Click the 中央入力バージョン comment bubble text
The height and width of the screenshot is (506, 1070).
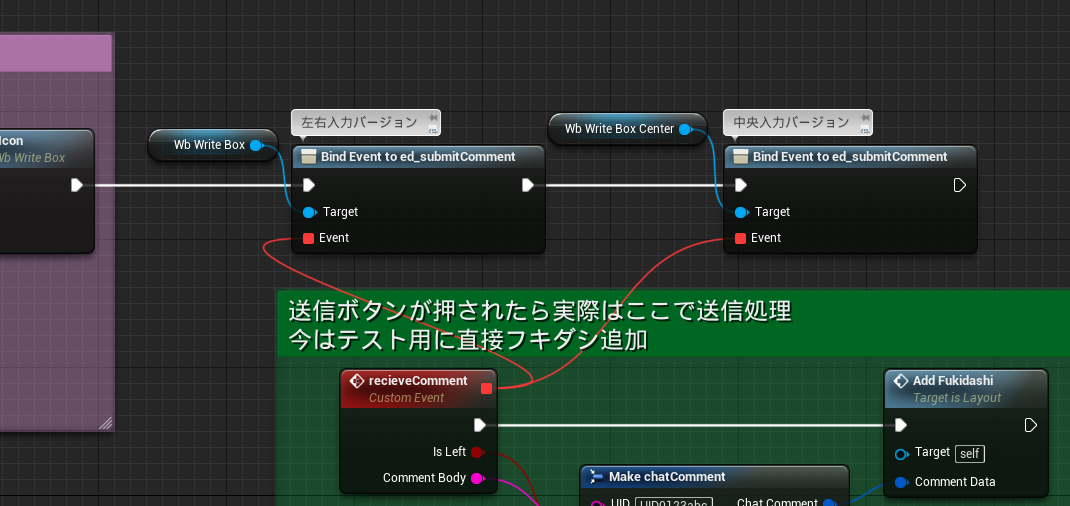pos(791,123)
